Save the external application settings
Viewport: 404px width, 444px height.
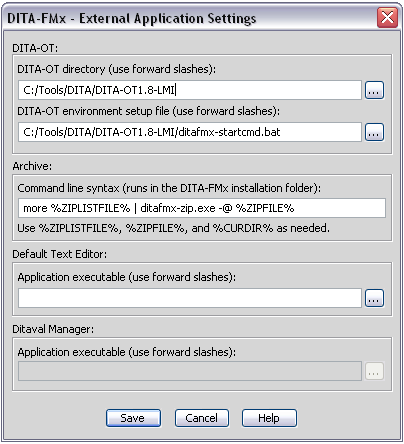click(x=133, y=418)
